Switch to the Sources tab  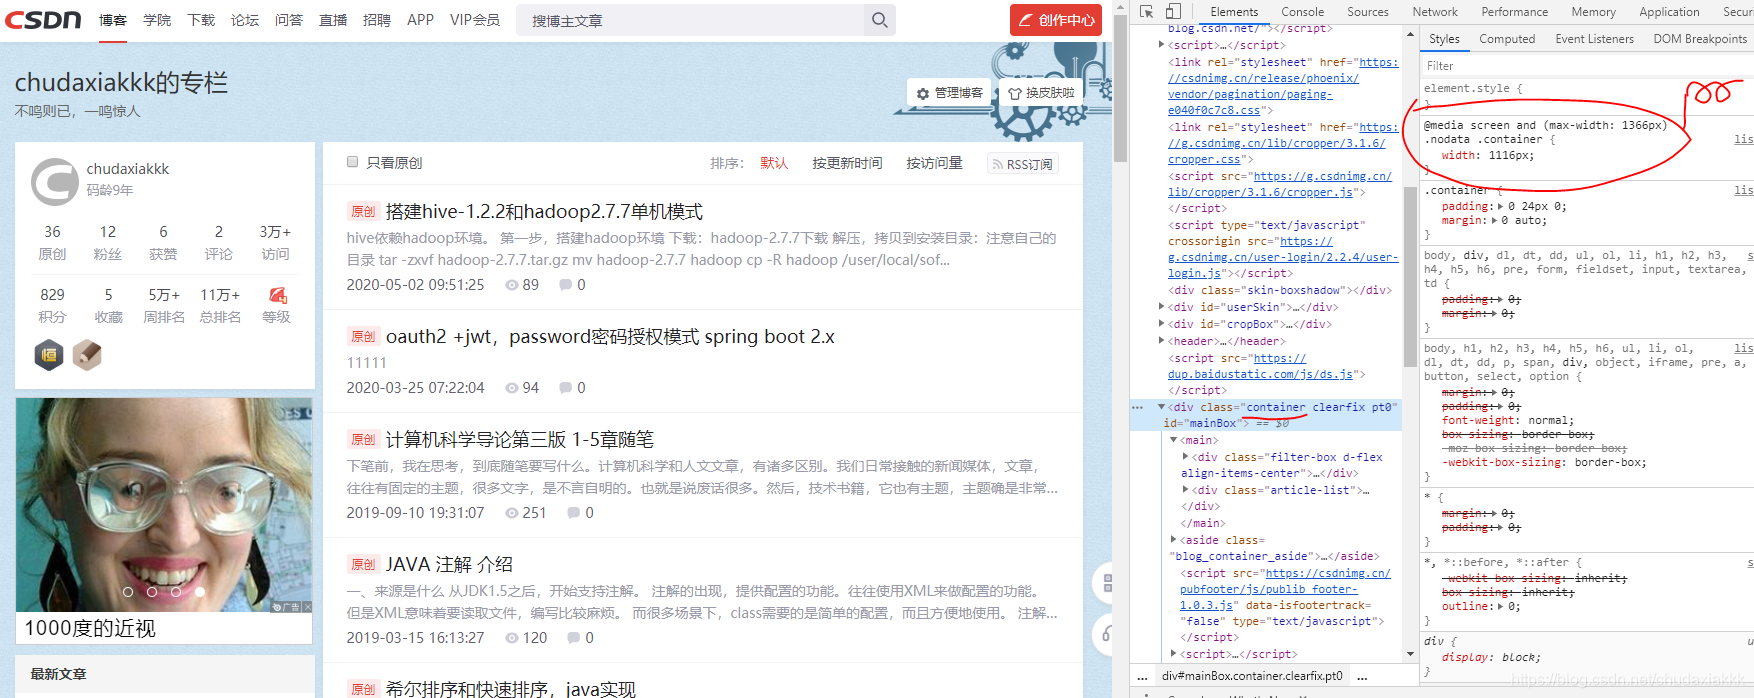coord(1367,12)
